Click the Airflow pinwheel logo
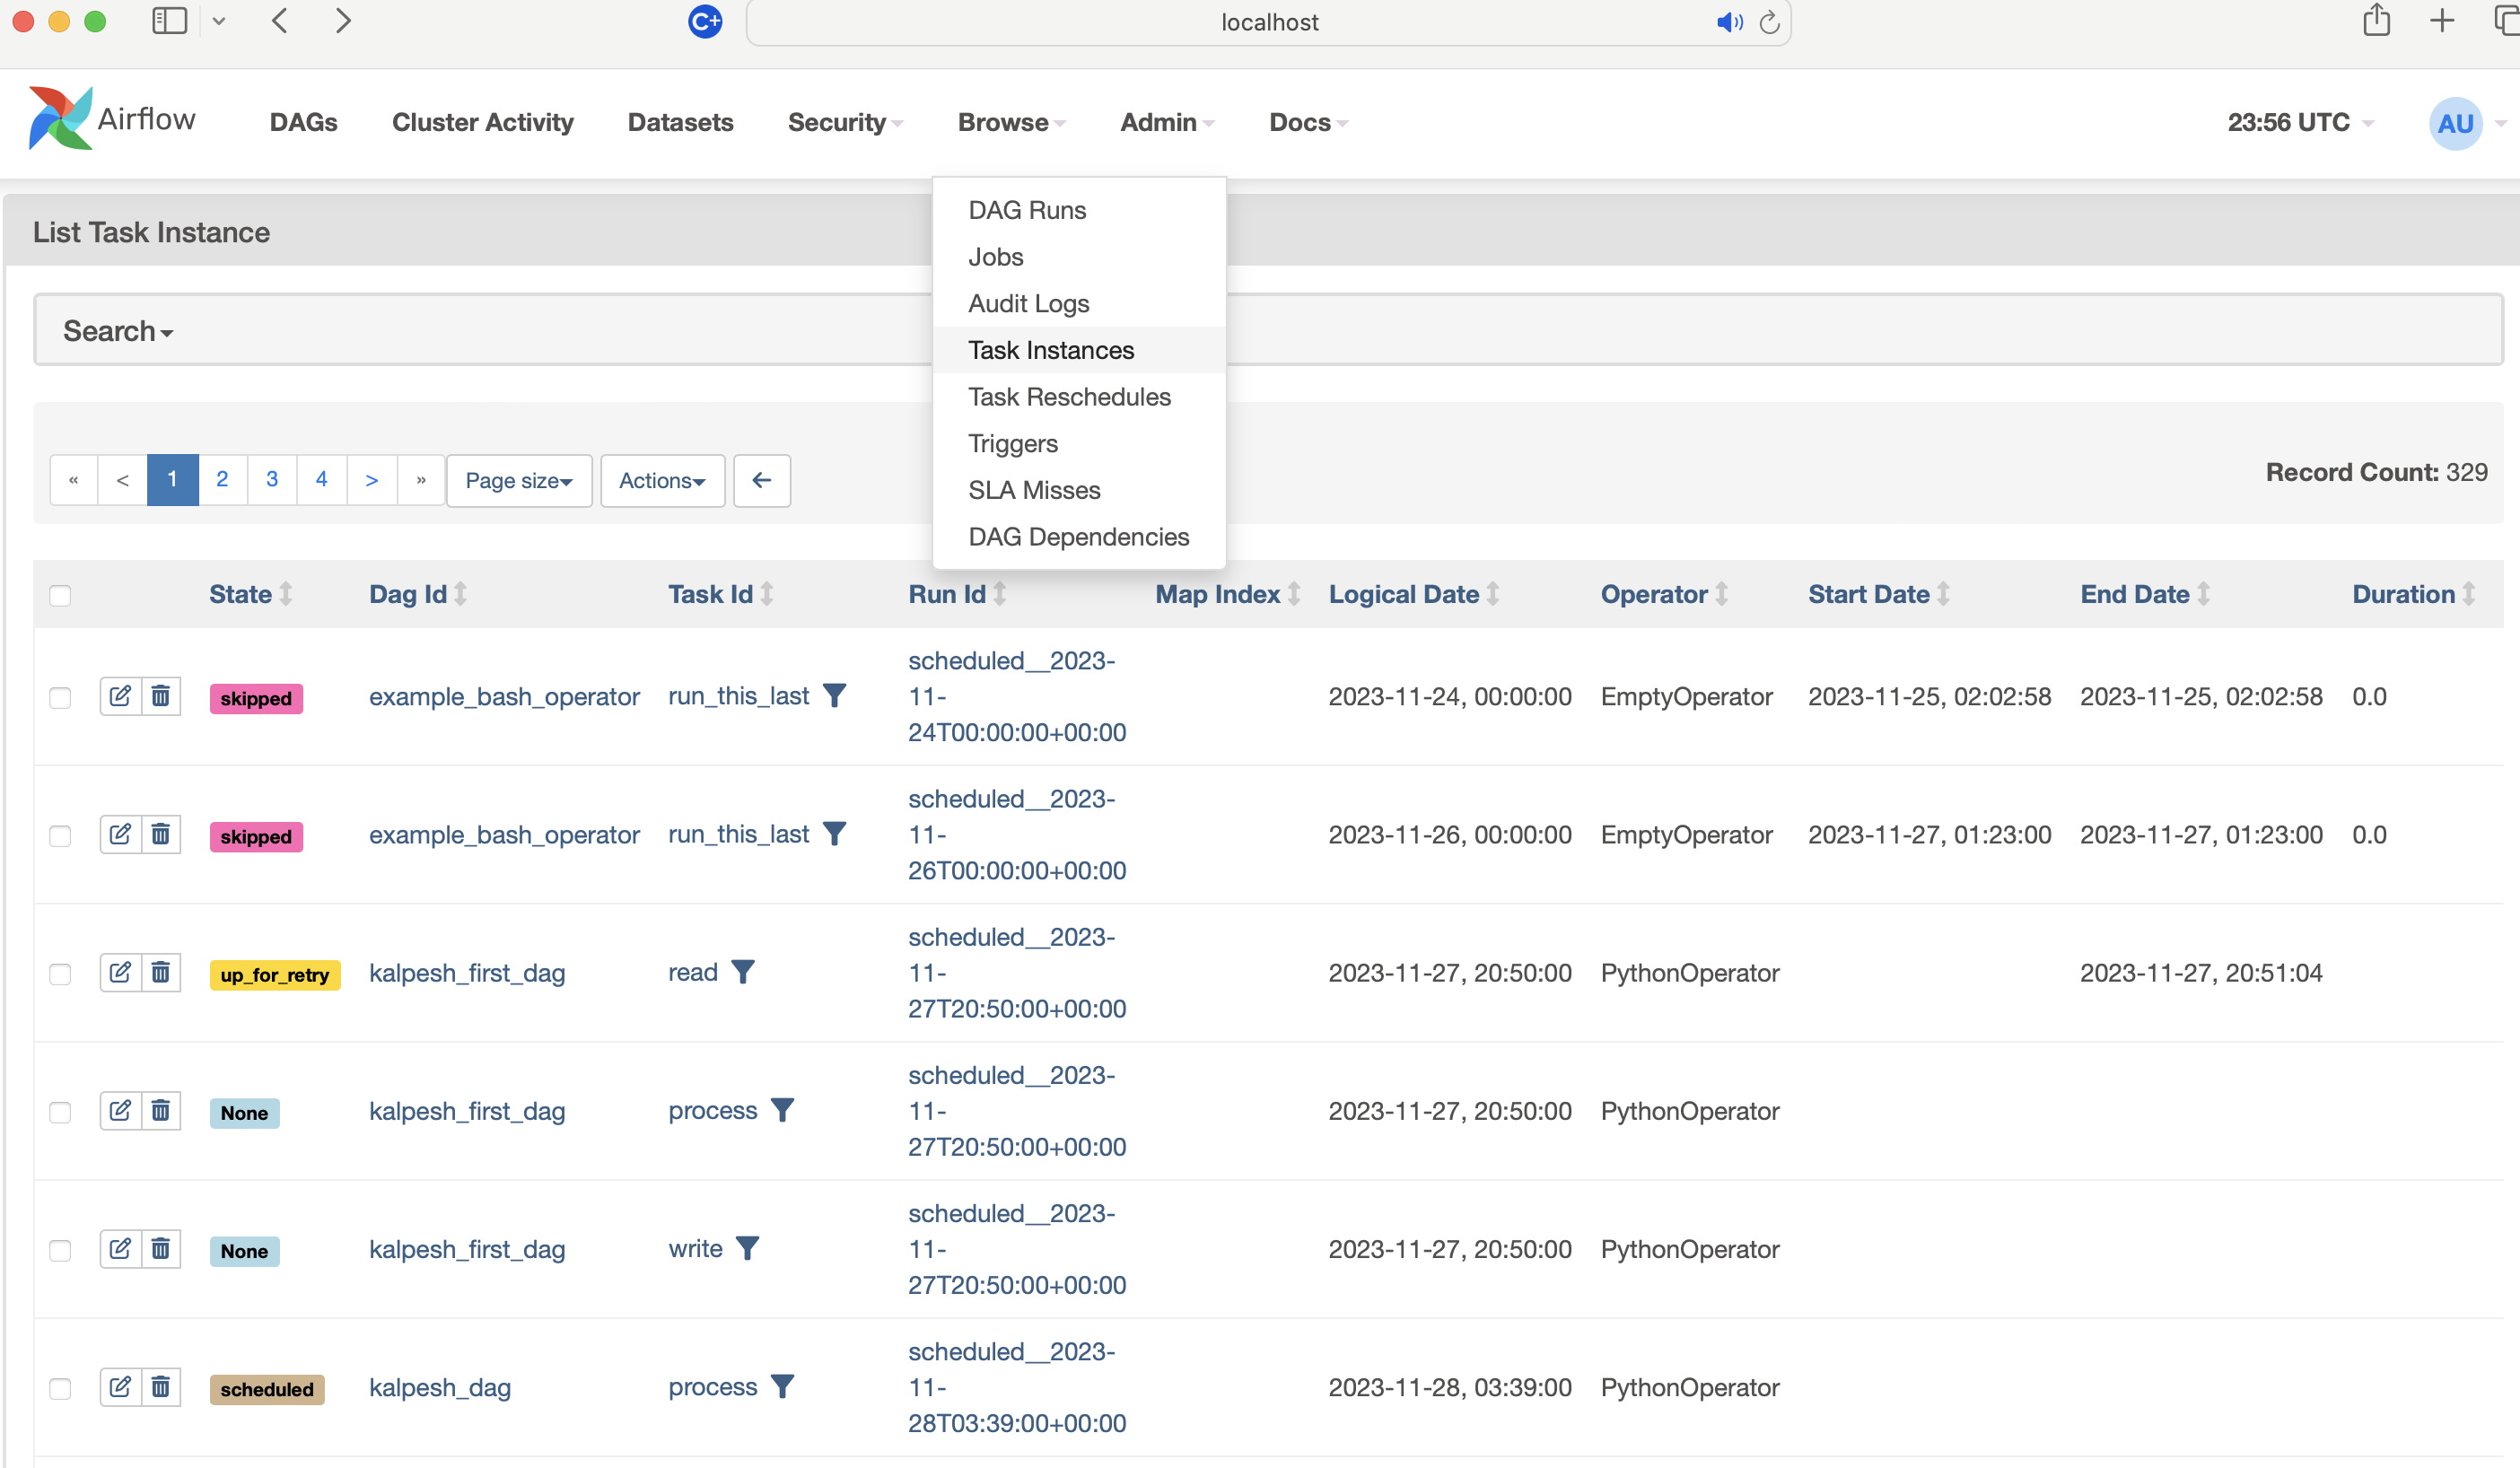Image resolution: width=2520 pixels, height=1468 pixels. [60, 119]
